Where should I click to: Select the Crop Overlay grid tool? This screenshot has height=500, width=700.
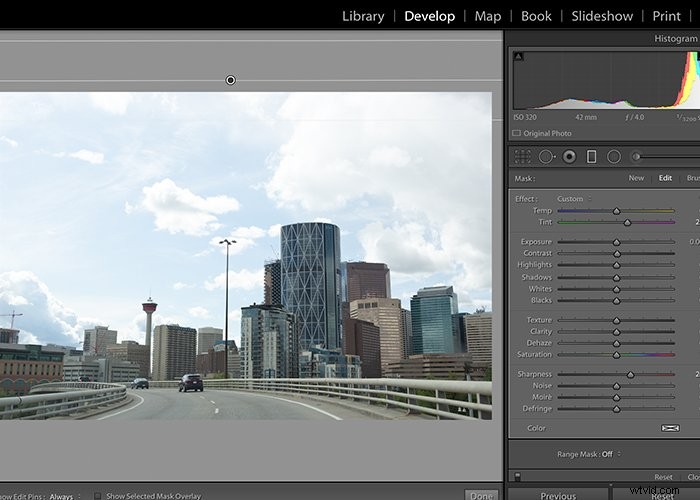click(x=522, y=157)
